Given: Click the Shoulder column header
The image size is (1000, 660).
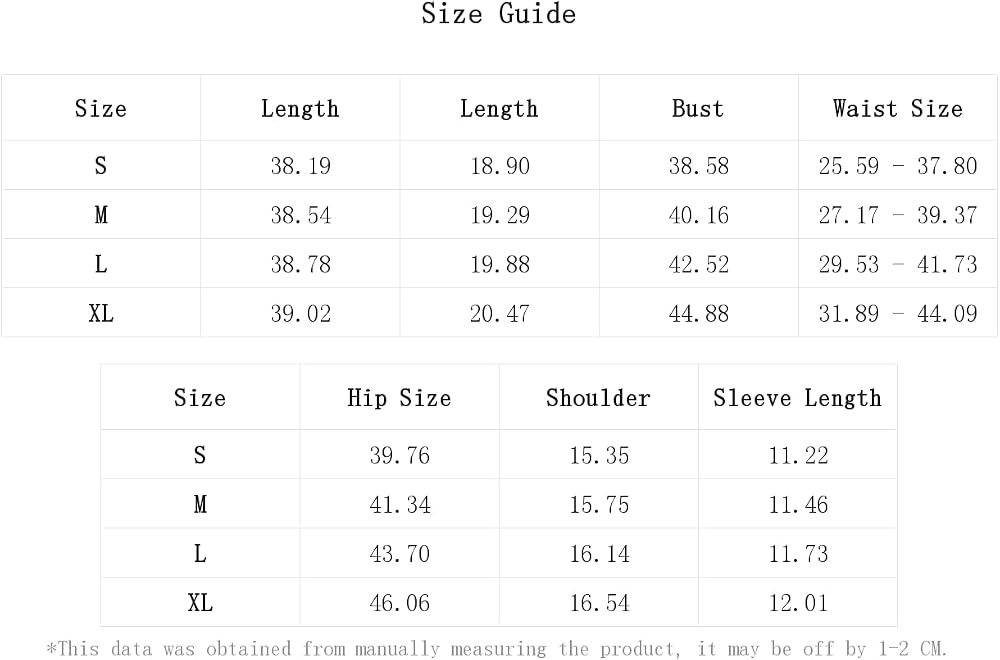Looking at the screenshot, I should click(598, 398).
